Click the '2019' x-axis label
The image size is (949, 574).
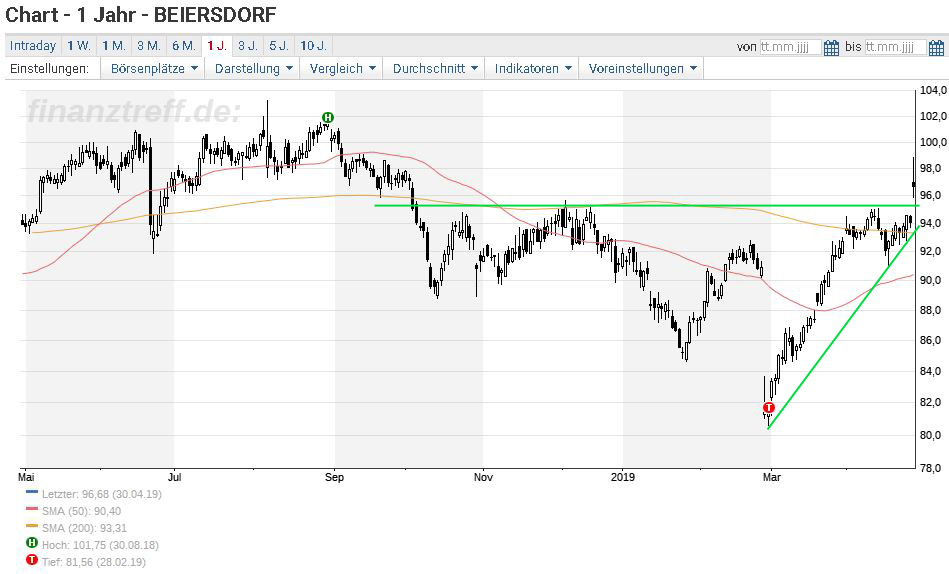point(623,477)
